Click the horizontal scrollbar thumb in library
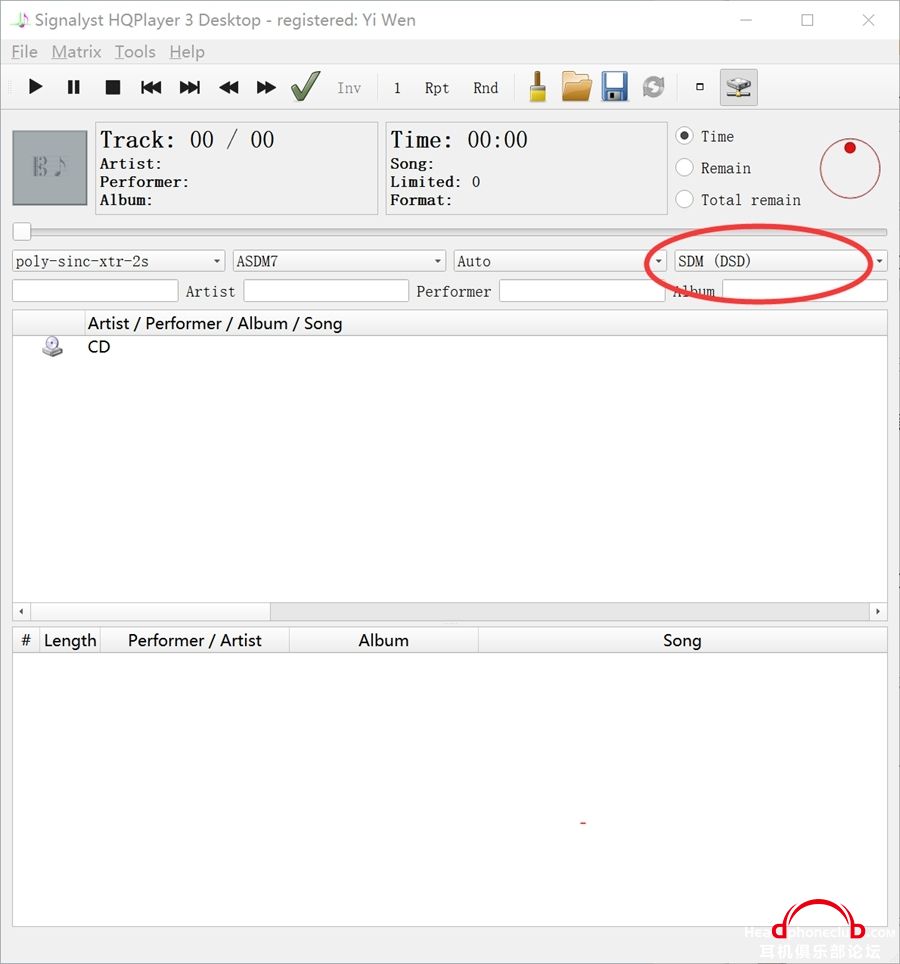The width and height of the screenshot is (900, 964). tap(151, 611)
